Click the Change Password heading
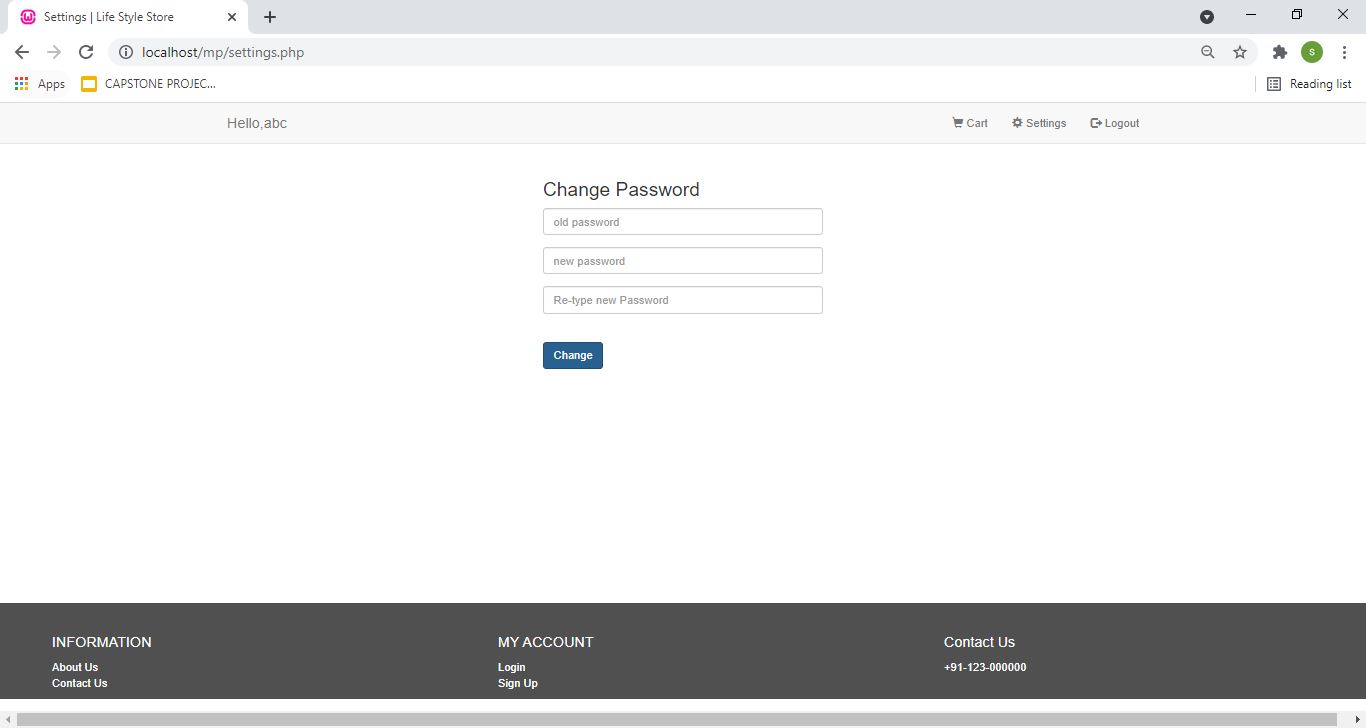Screen dimensions: 1366x728 point(621,189)
